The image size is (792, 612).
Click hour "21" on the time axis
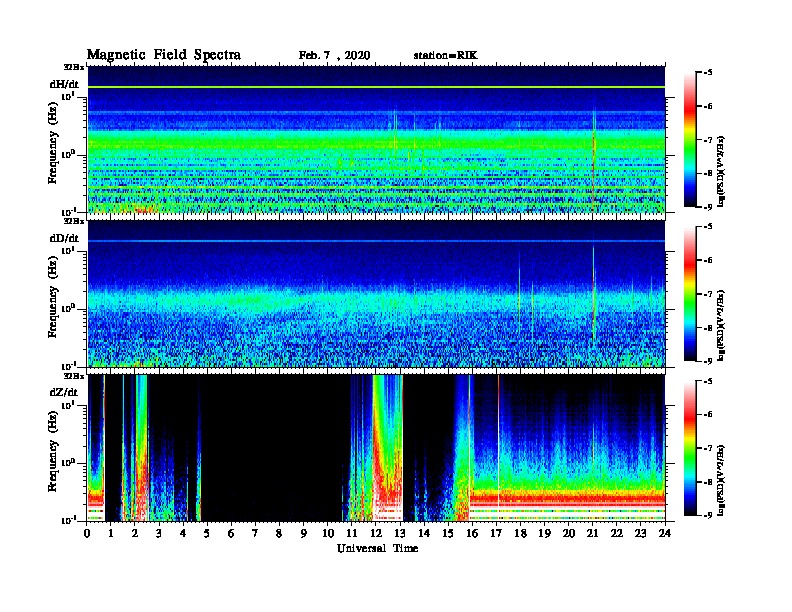(593, 534)
